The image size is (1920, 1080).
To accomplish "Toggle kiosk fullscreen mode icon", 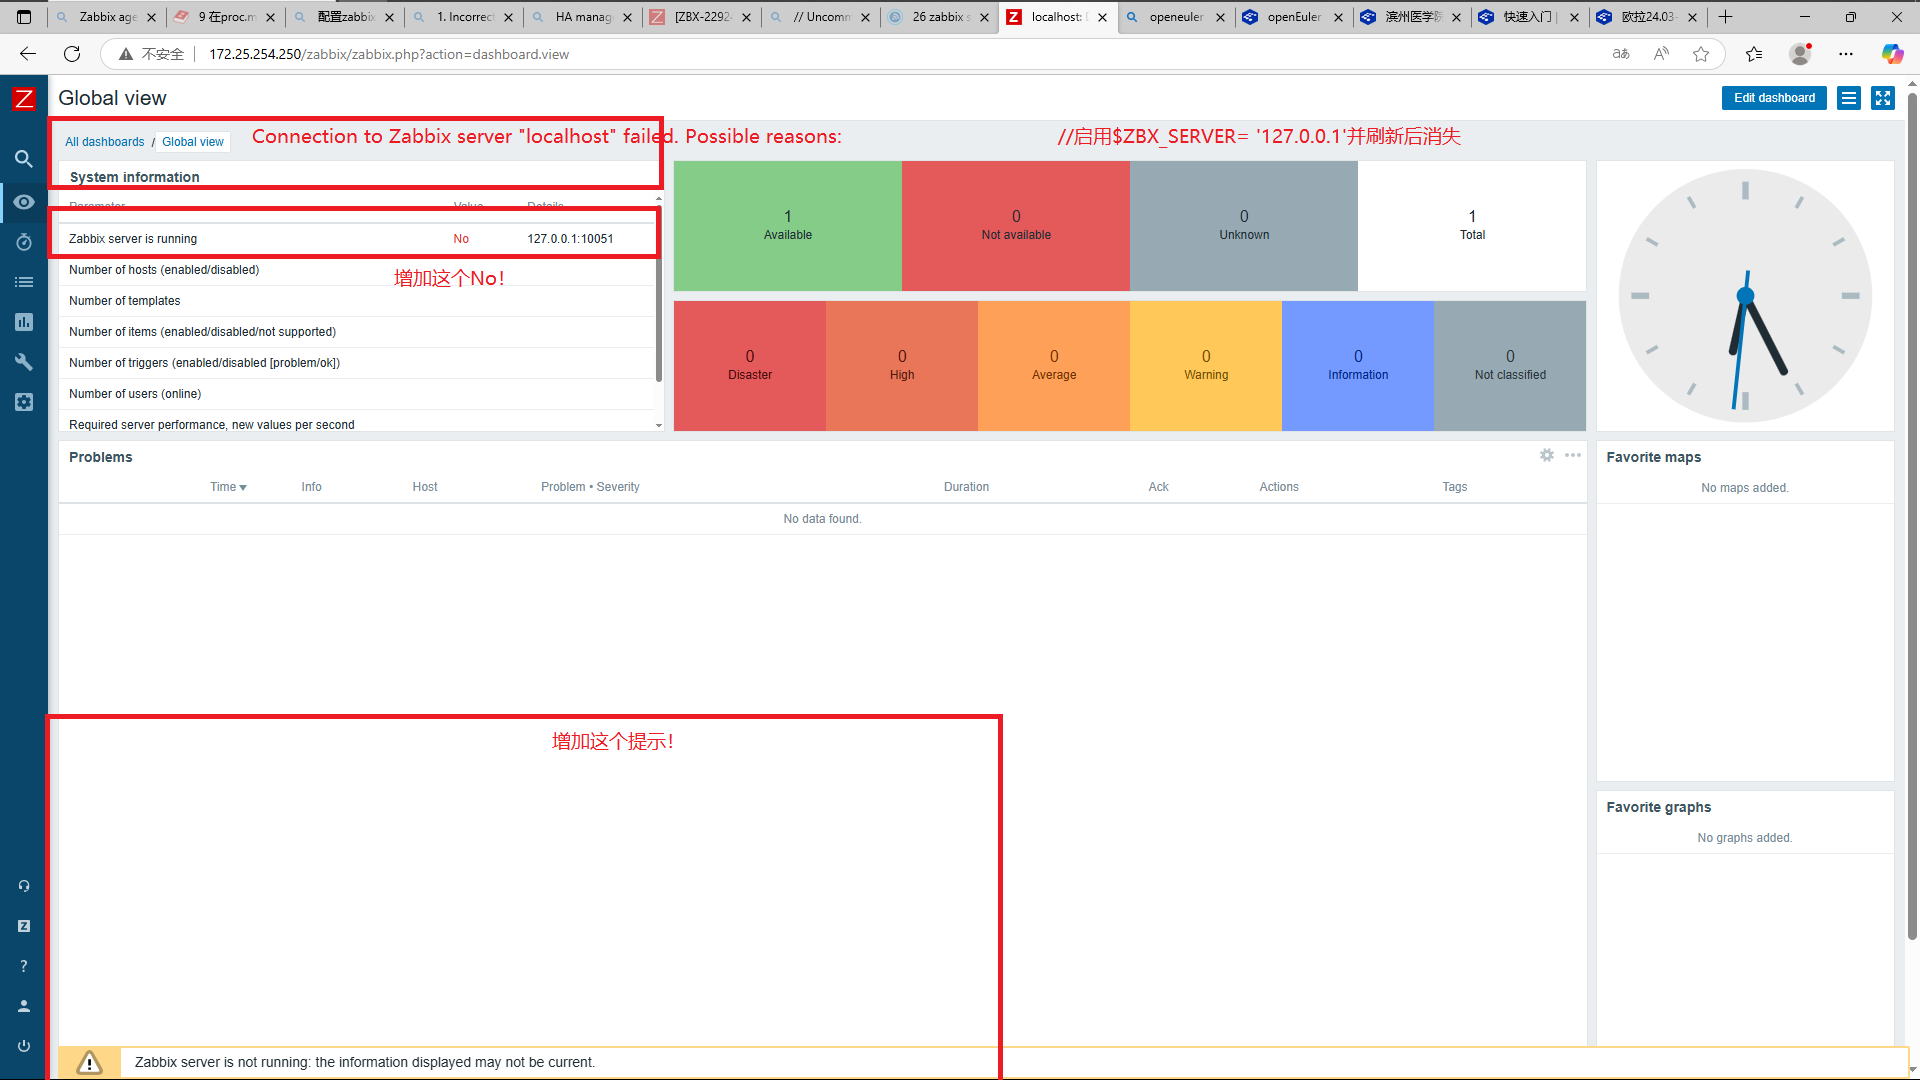I will [1883, 98].
